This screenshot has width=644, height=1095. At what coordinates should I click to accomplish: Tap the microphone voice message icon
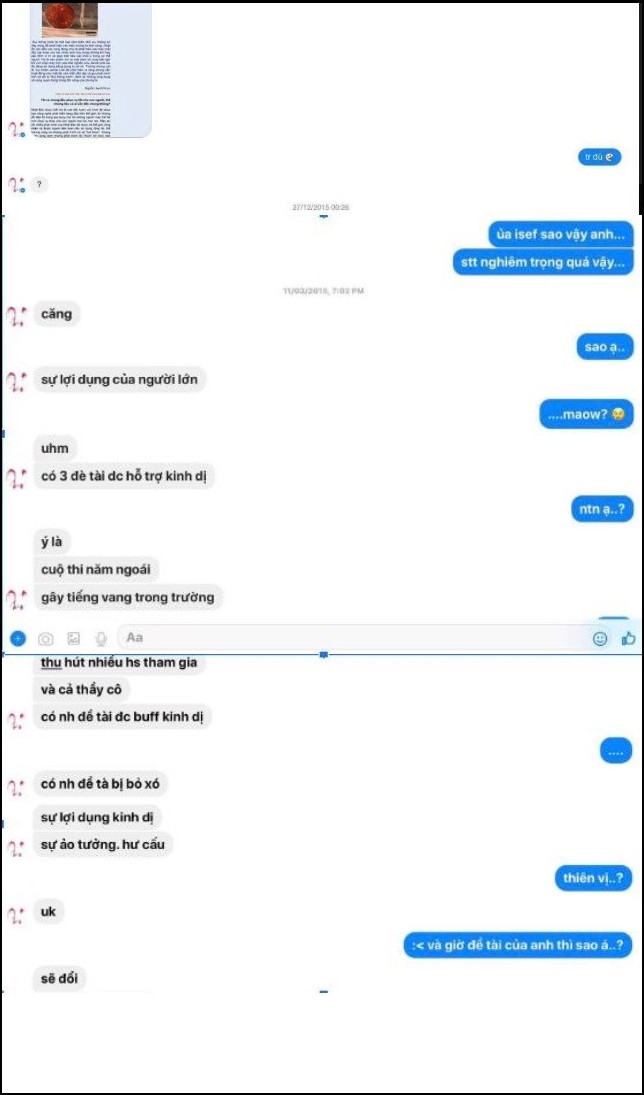tap(101, 638)
